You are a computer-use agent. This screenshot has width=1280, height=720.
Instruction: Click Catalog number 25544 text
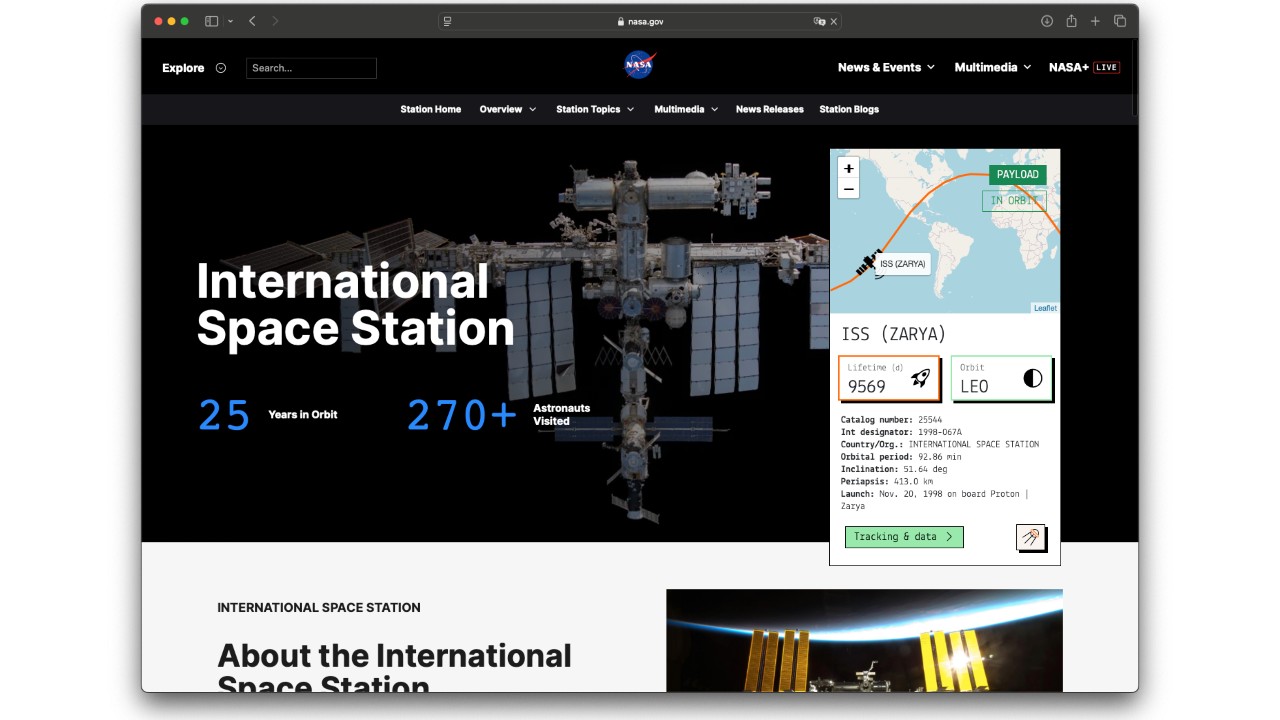pyautogui.click(x=891, y=420)
